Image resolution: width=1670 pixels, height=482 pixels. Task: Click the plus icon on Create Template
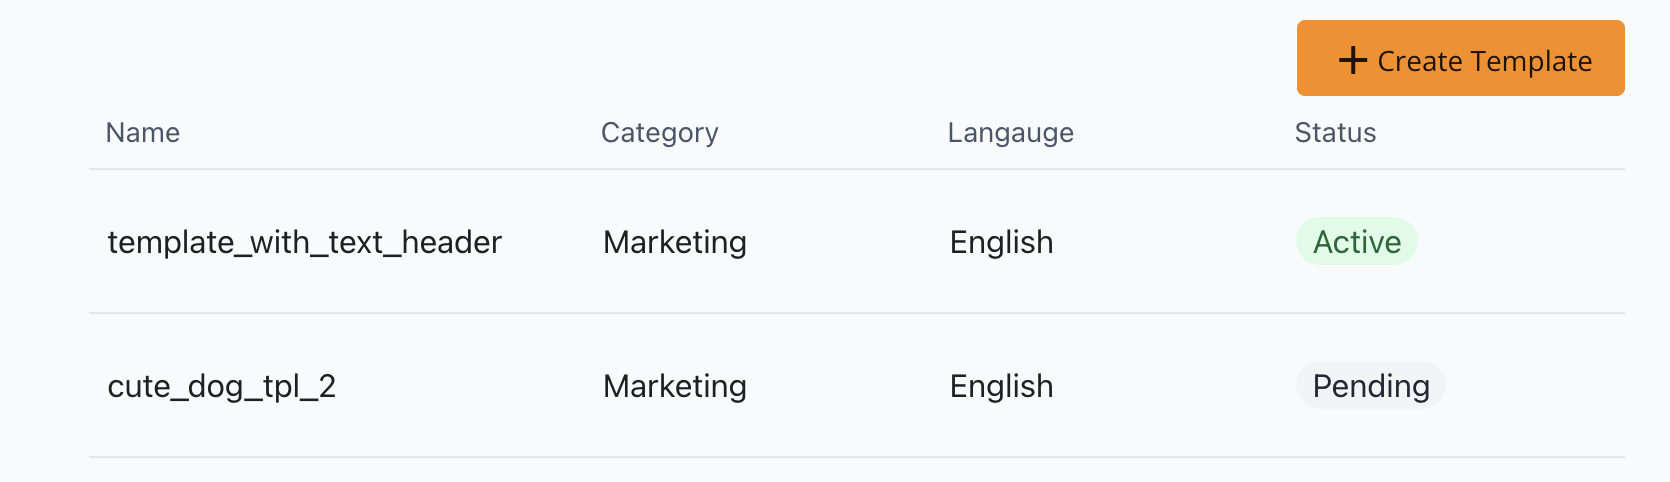(x=1353, y=60)
